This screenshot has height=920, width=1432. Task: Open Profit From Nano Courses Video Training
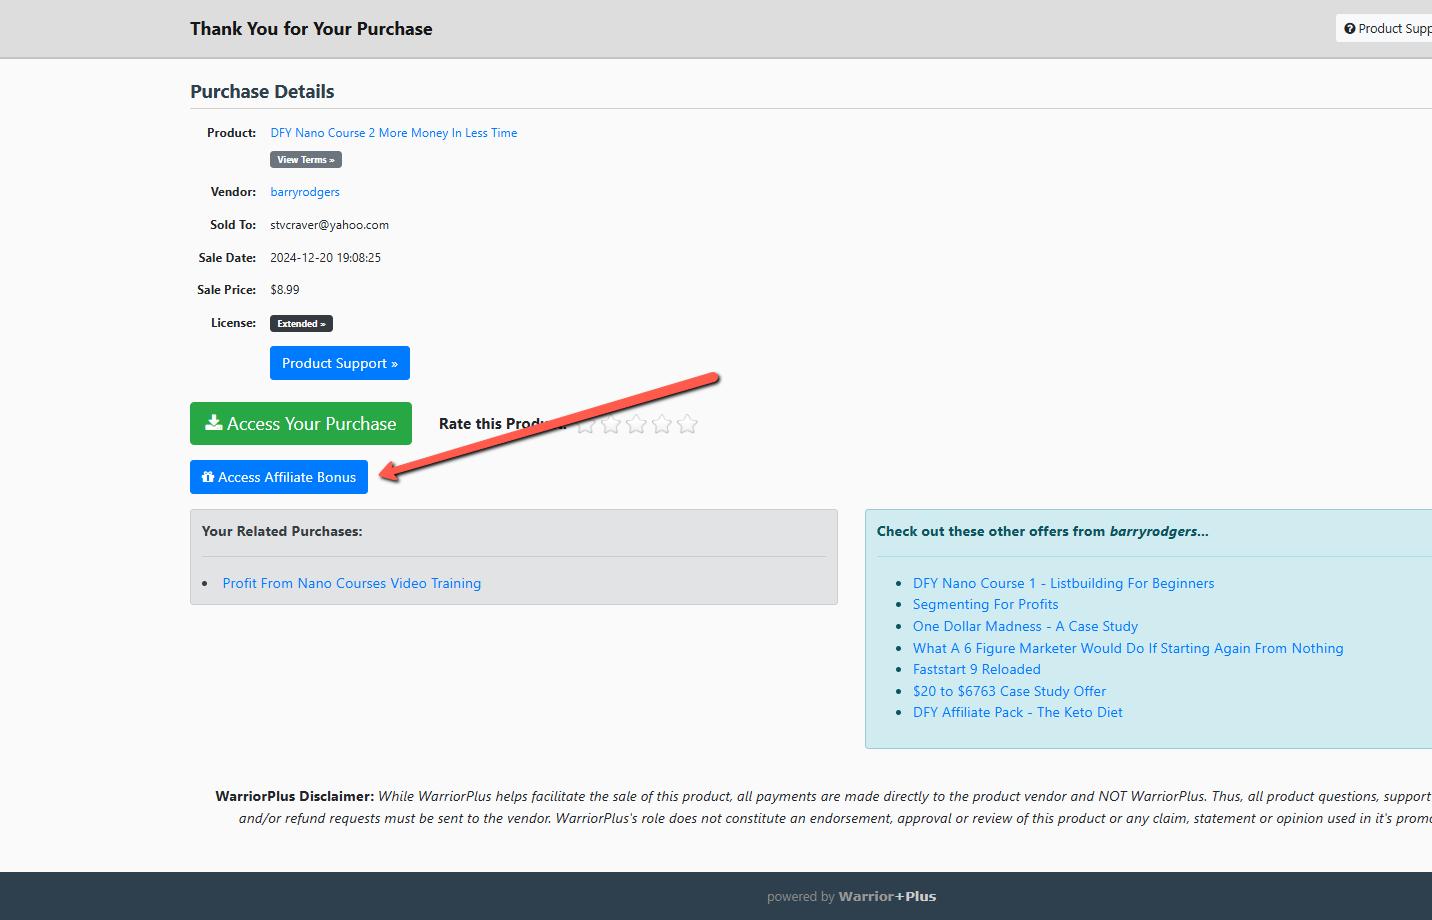point(352,583)
